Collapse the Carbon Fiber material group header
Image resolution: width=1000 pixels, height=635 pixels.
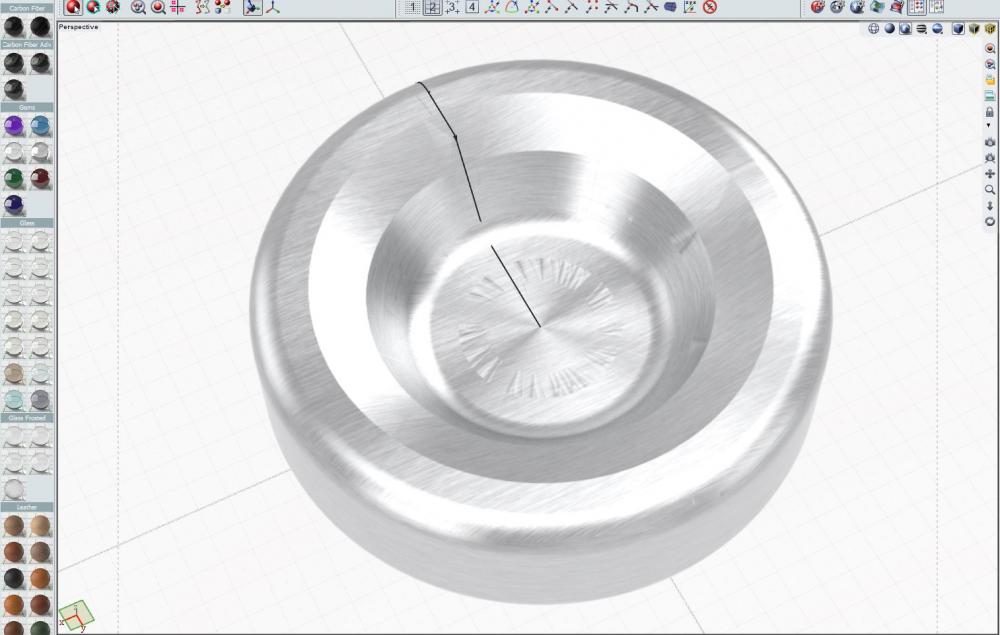[27, 8]
